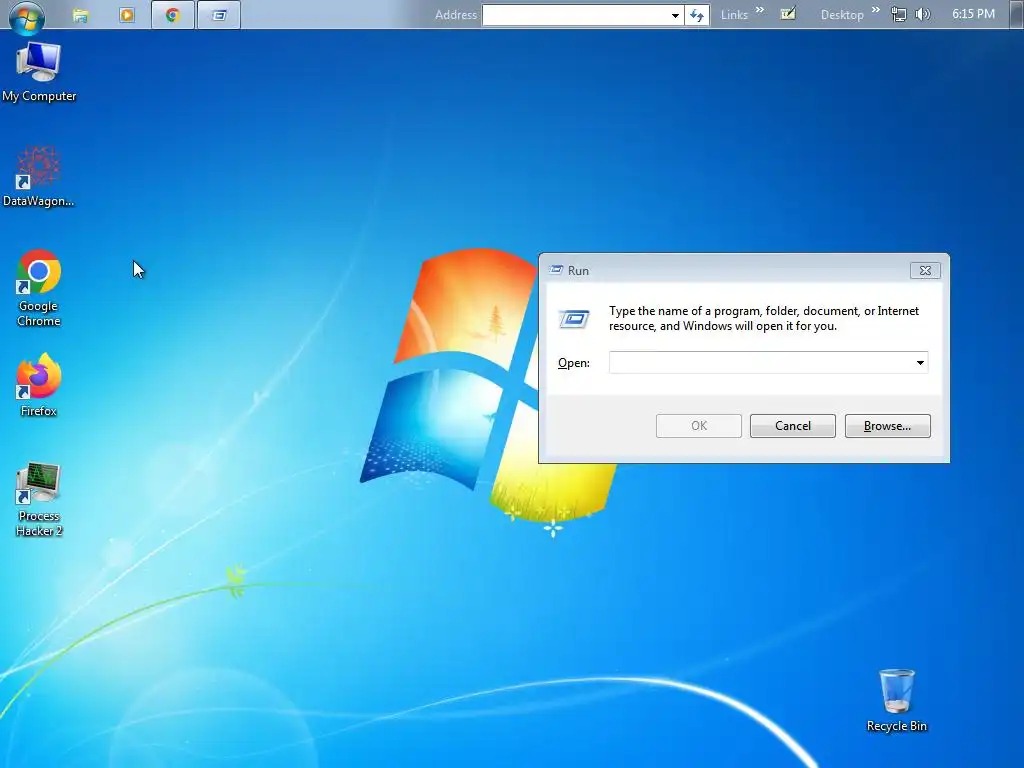1024x768 pixels.
Task: Select the Recycle Bin desktop icon
Action: [x=897, y=700]
